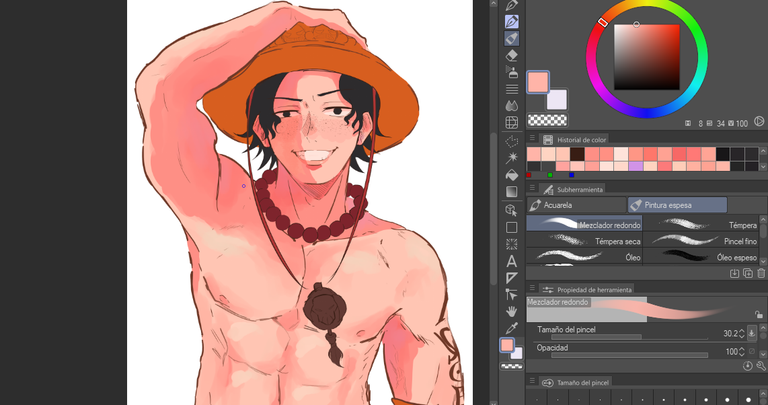Choose Mezclador redondo brush
Viewport: 768px width, 405px height.
[x=584, y=223]
